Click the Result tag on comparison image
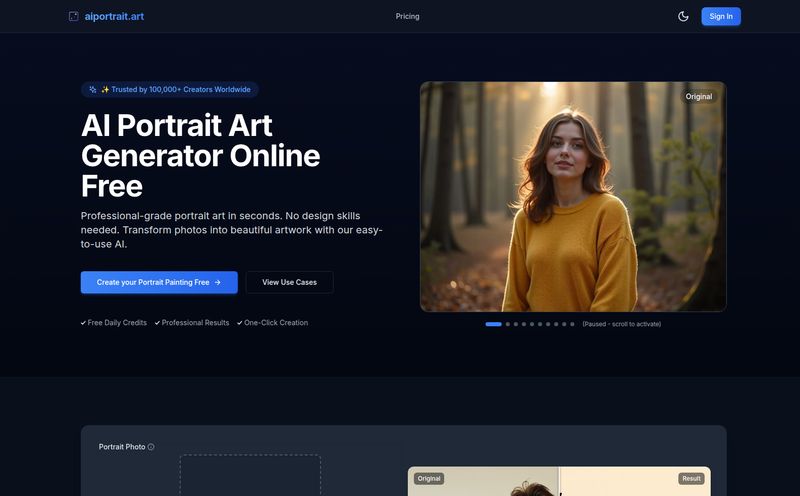800x496 pixels. pos(691,479)
